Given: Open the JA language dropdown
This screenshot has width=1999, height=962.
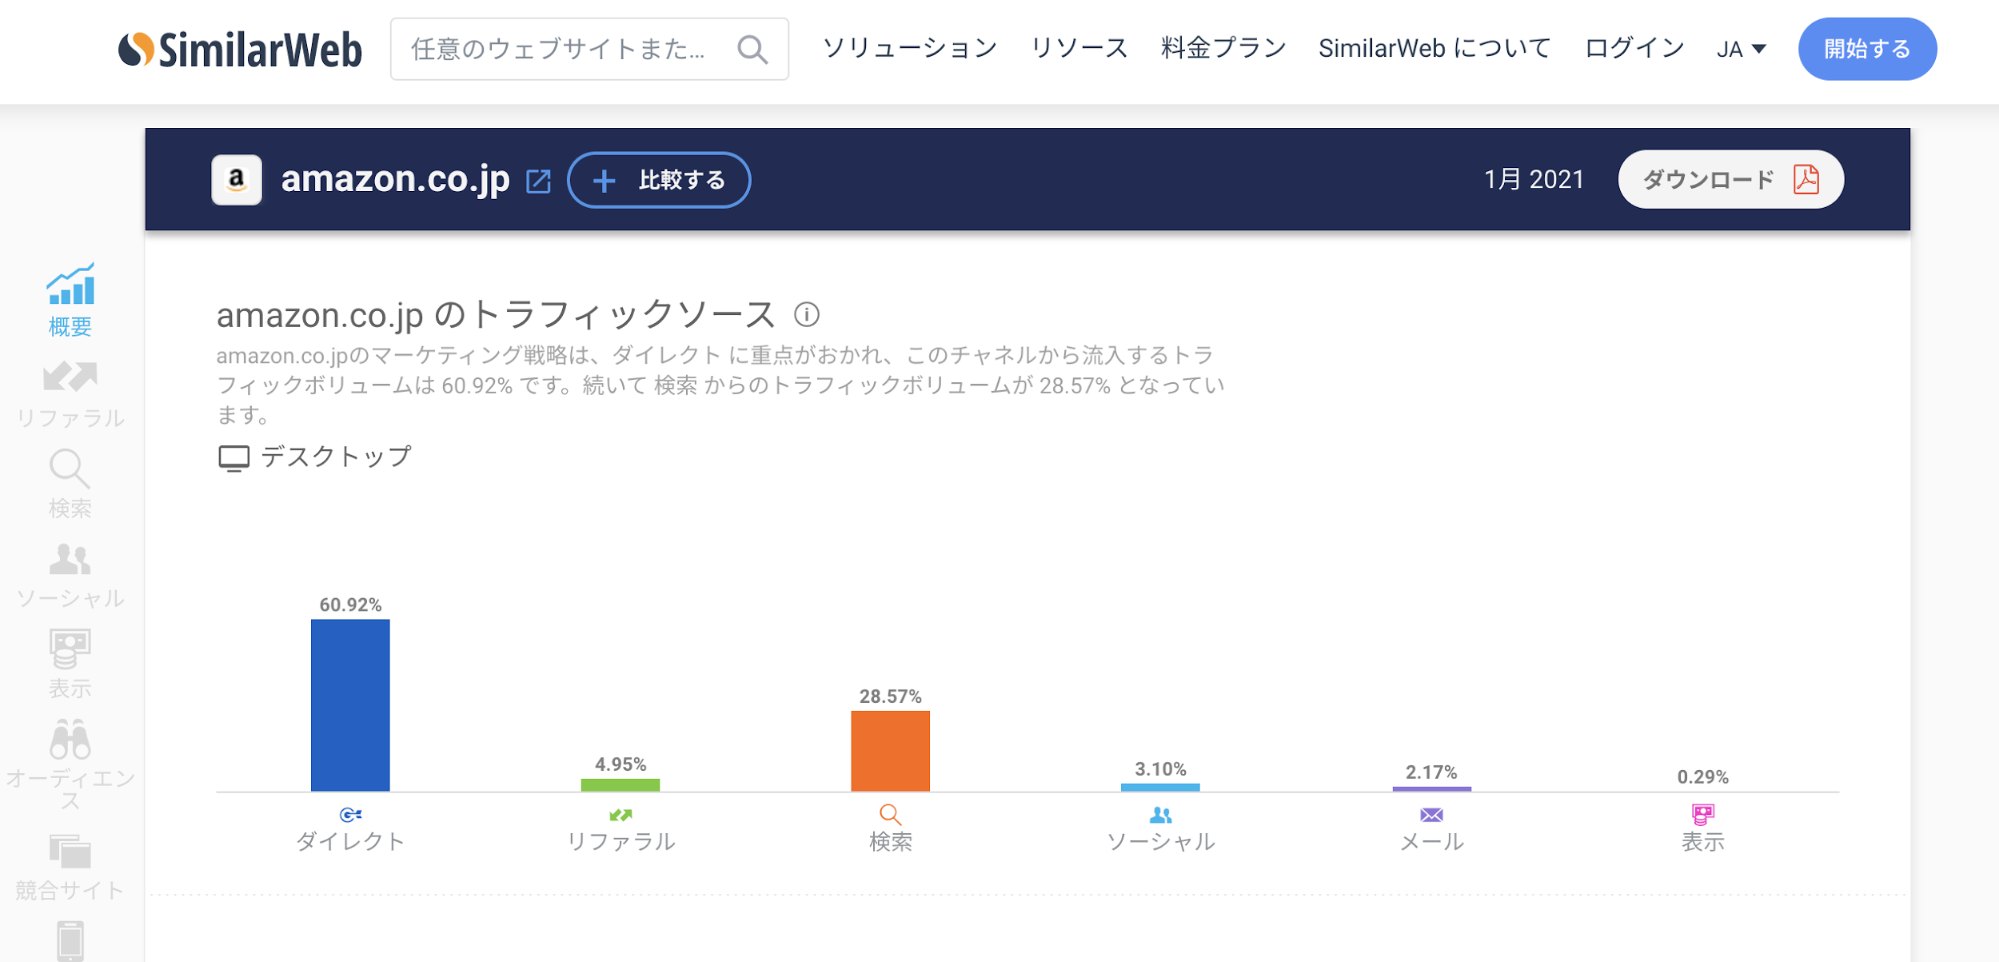Looking at the screenshot, I should click(1741, 49).
